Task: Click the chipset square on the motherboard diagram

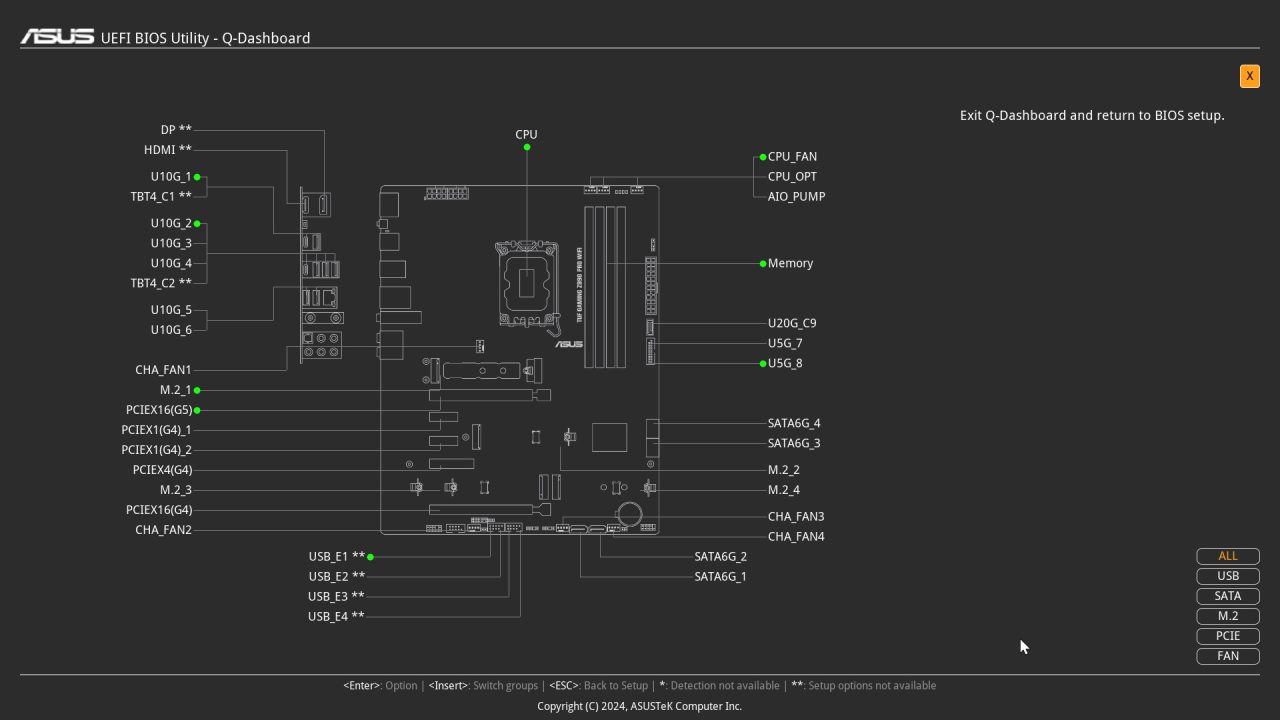Action: (609, 438)
